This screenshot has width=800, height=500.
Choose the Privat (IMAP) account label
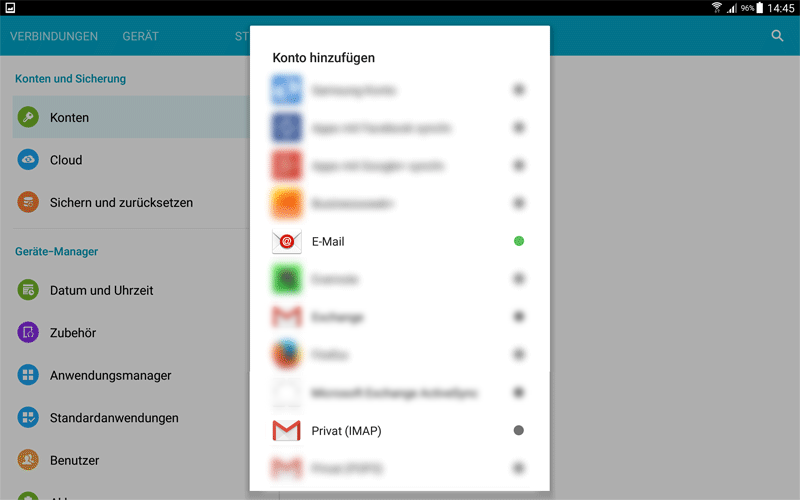point(346,431)
